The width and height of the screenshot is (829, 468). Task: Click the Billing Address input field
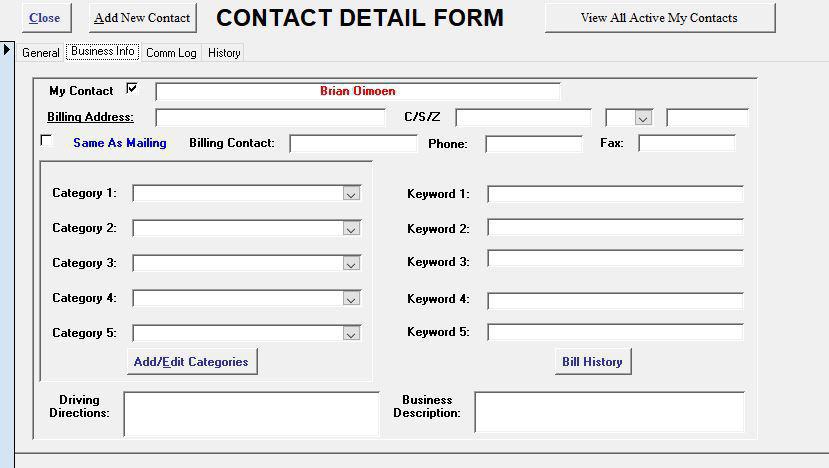point(270,118)
